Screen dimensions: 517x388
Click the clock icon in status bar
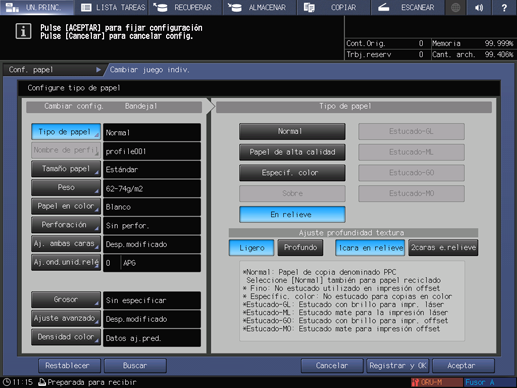(6, 382)
